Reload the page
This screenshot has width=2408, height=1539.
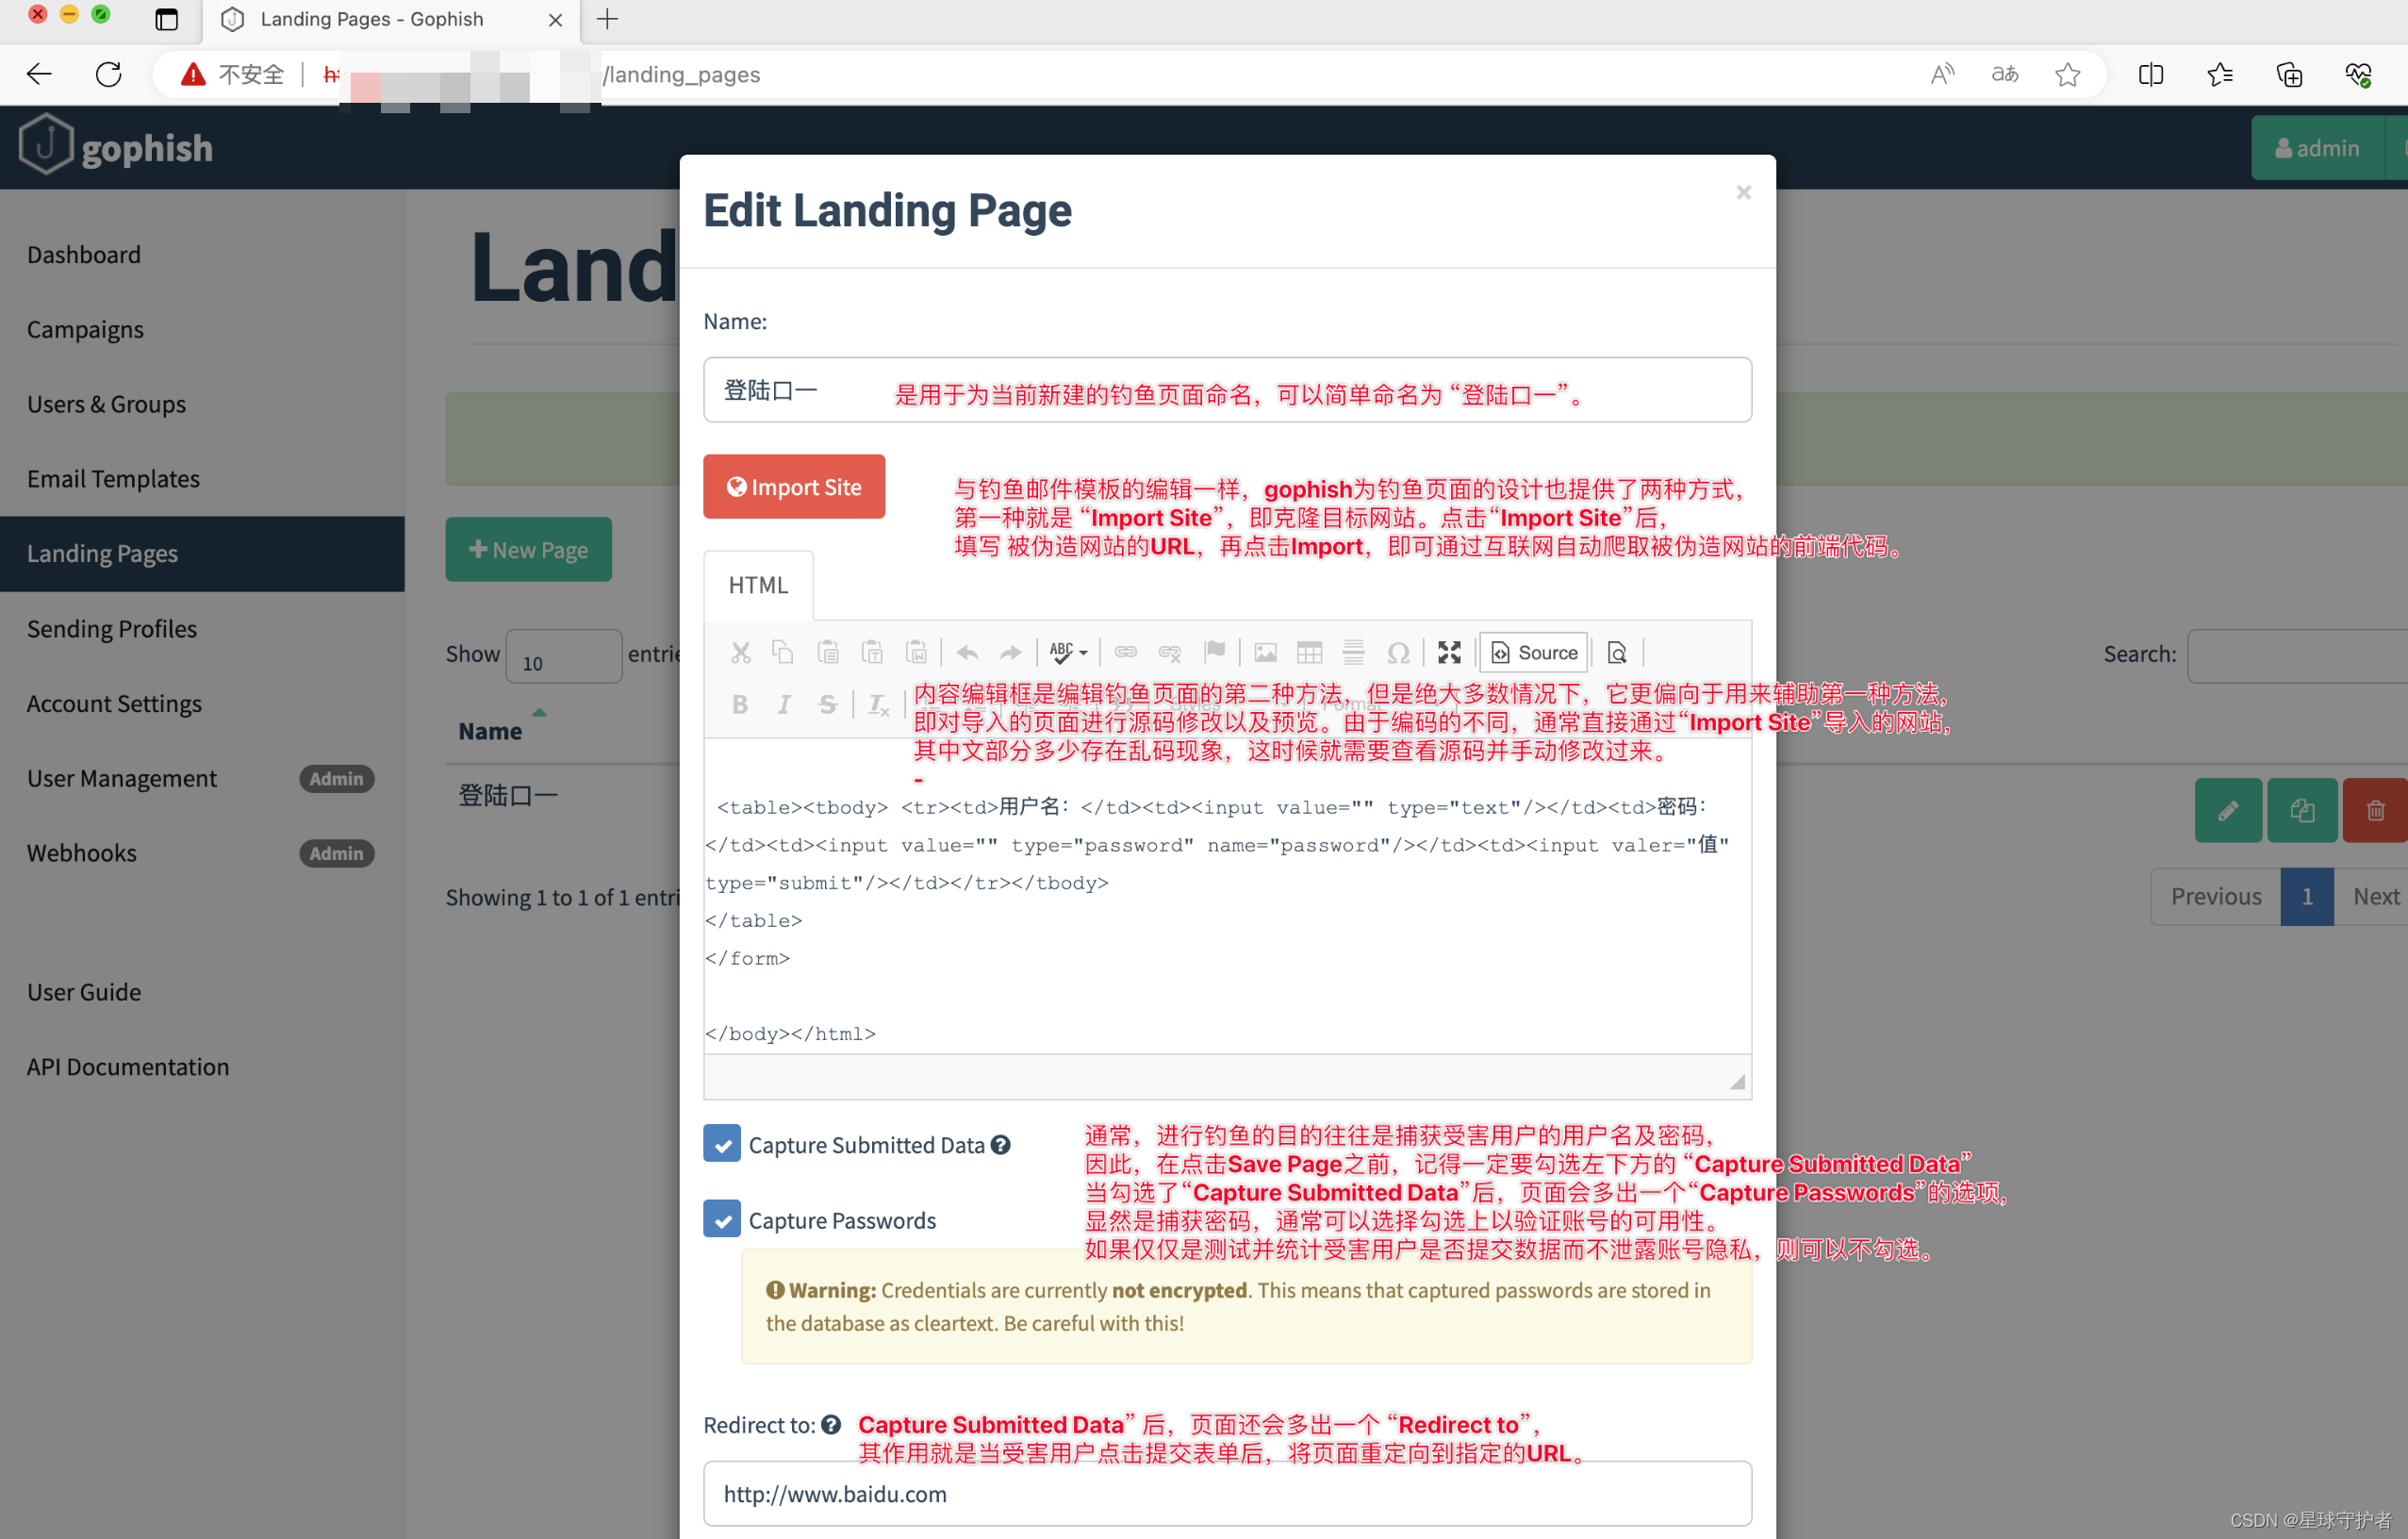pyautogui.click(x=108, y=74)
